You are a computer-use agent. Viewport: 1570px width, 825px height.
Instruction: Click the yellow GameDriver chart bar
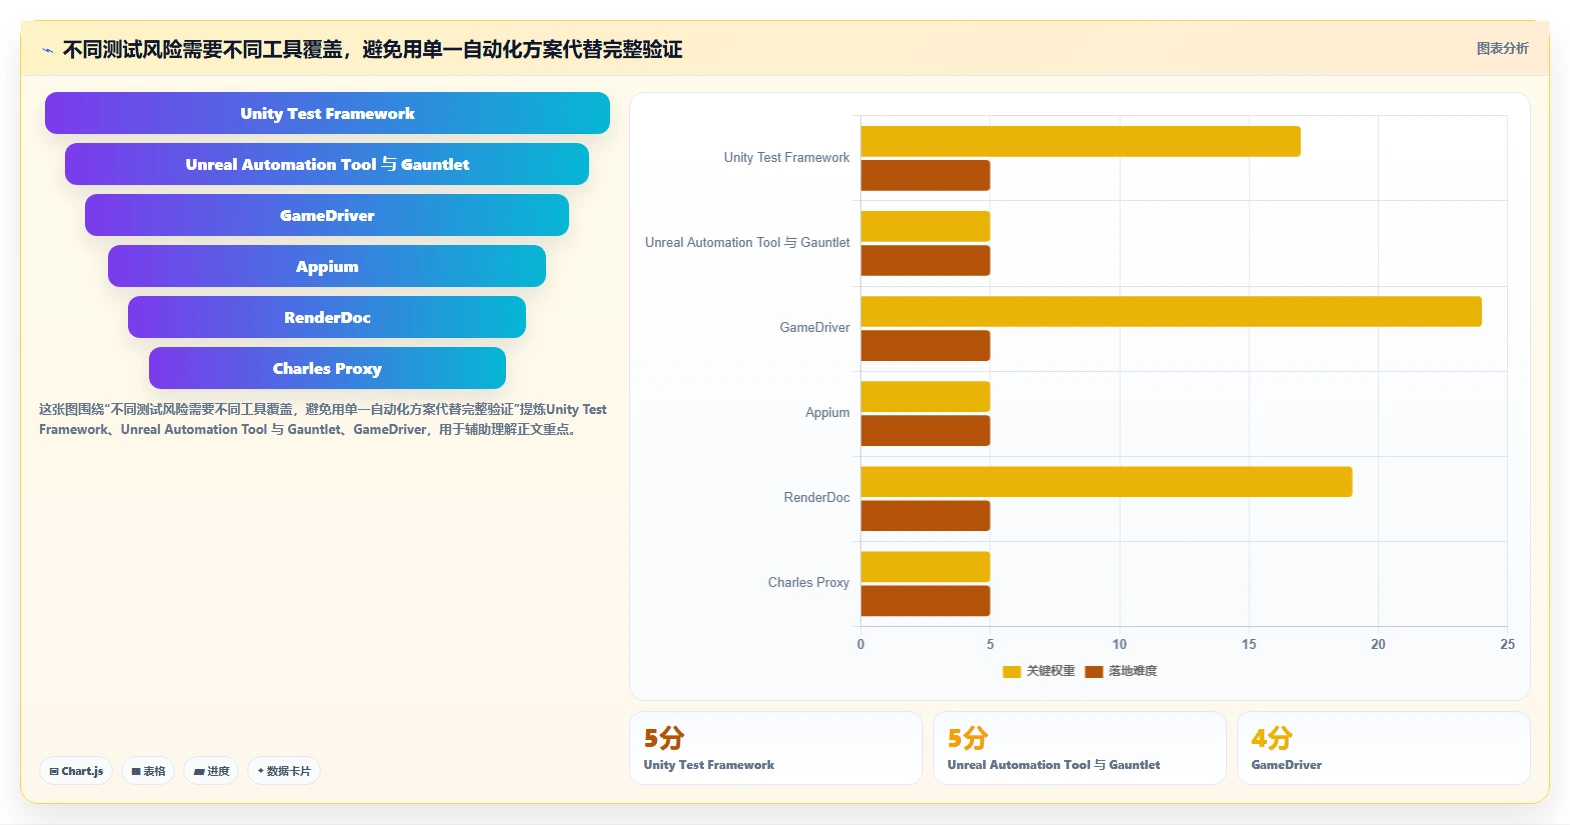click(x=1171, y=311)
